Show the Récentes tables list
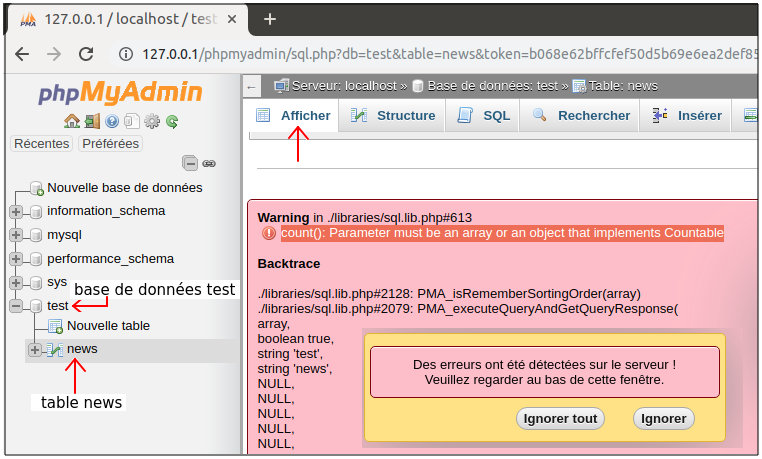762x459 pixels. [42, 144]
